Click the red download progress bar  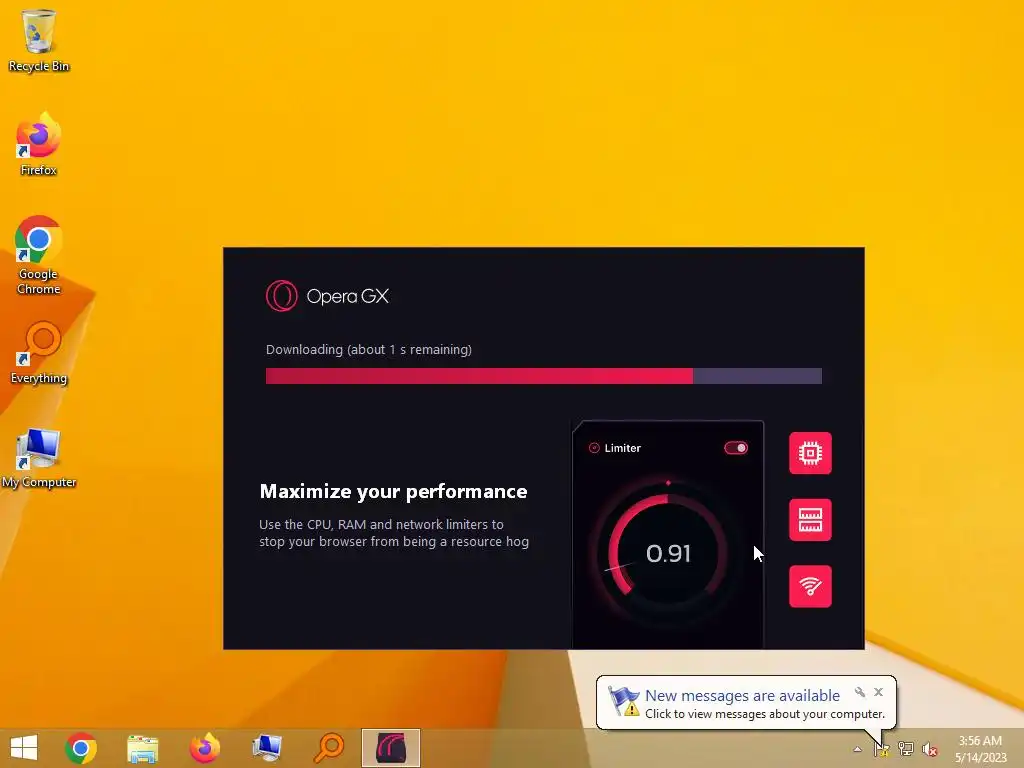[x=543, y=376]
